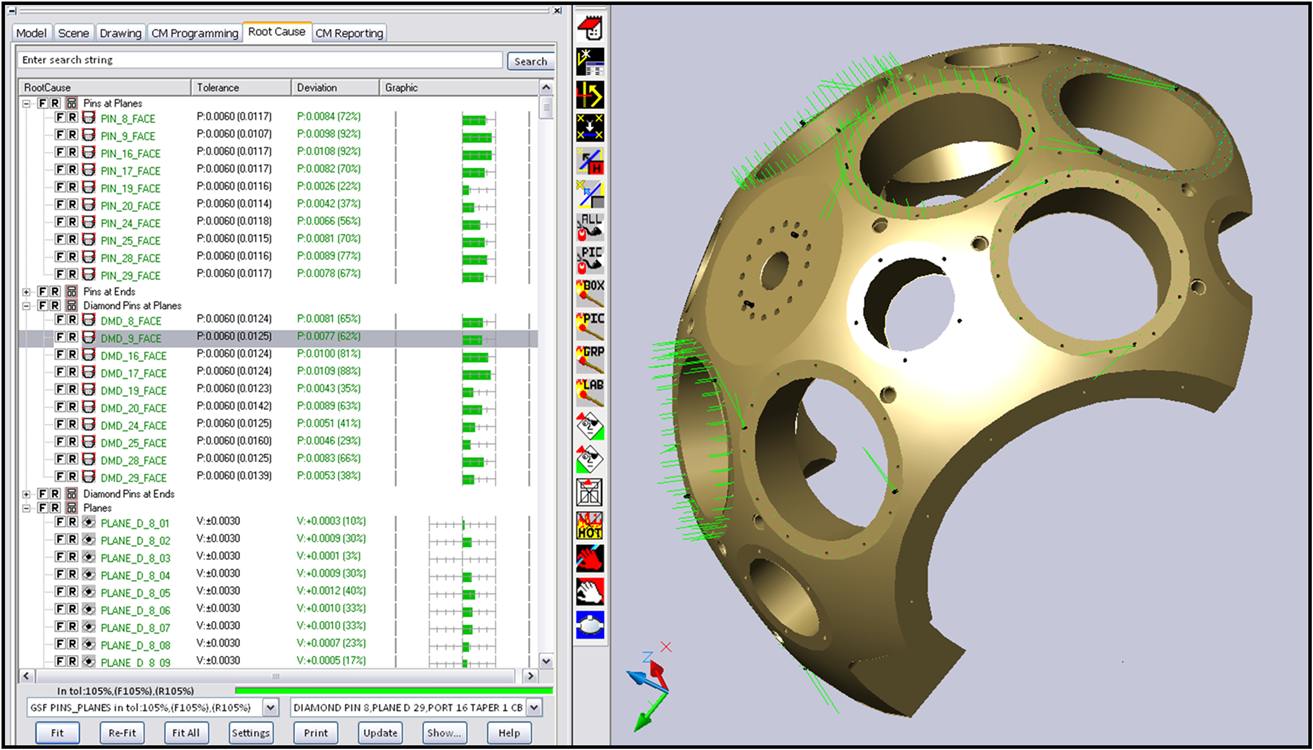Click the green in-tolerance progress bar

tap(392, 690)
